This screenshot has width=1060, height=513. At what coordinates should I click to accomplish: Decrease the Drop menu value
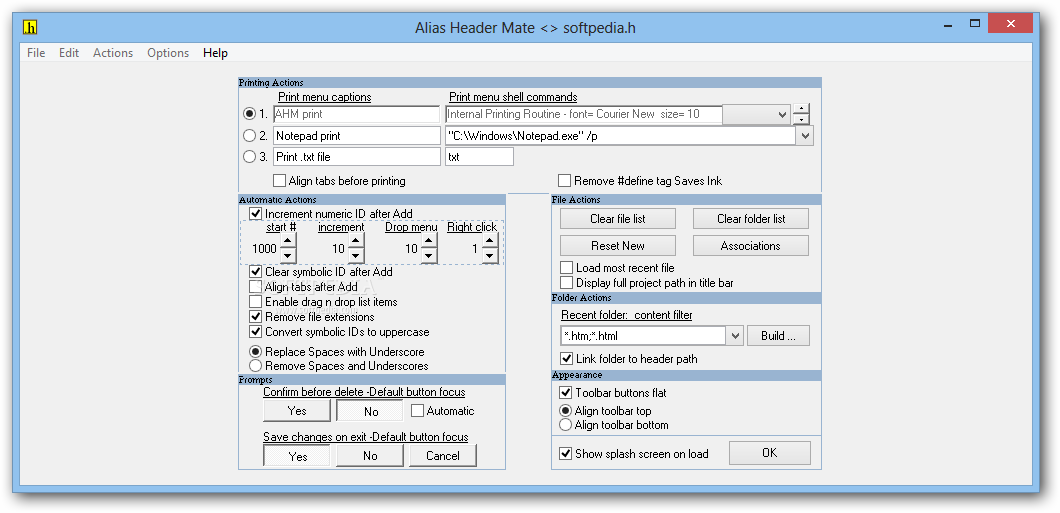pos(429,256)
